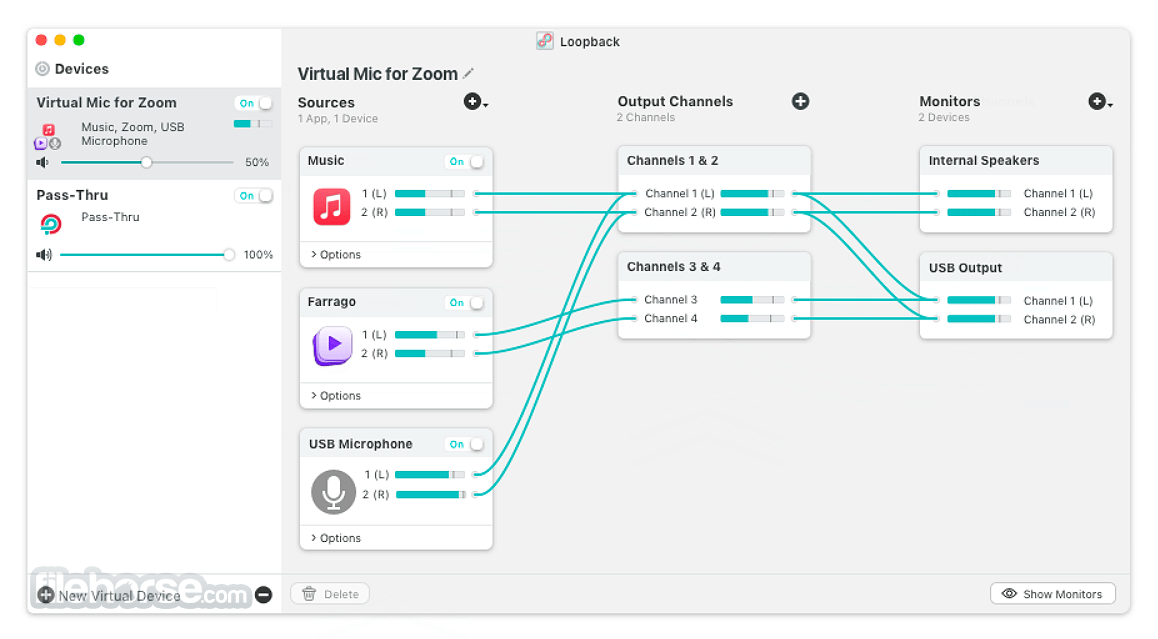
Task: Click the source icons cluster under Virtual Mic
Action: [x=48, y=137]
